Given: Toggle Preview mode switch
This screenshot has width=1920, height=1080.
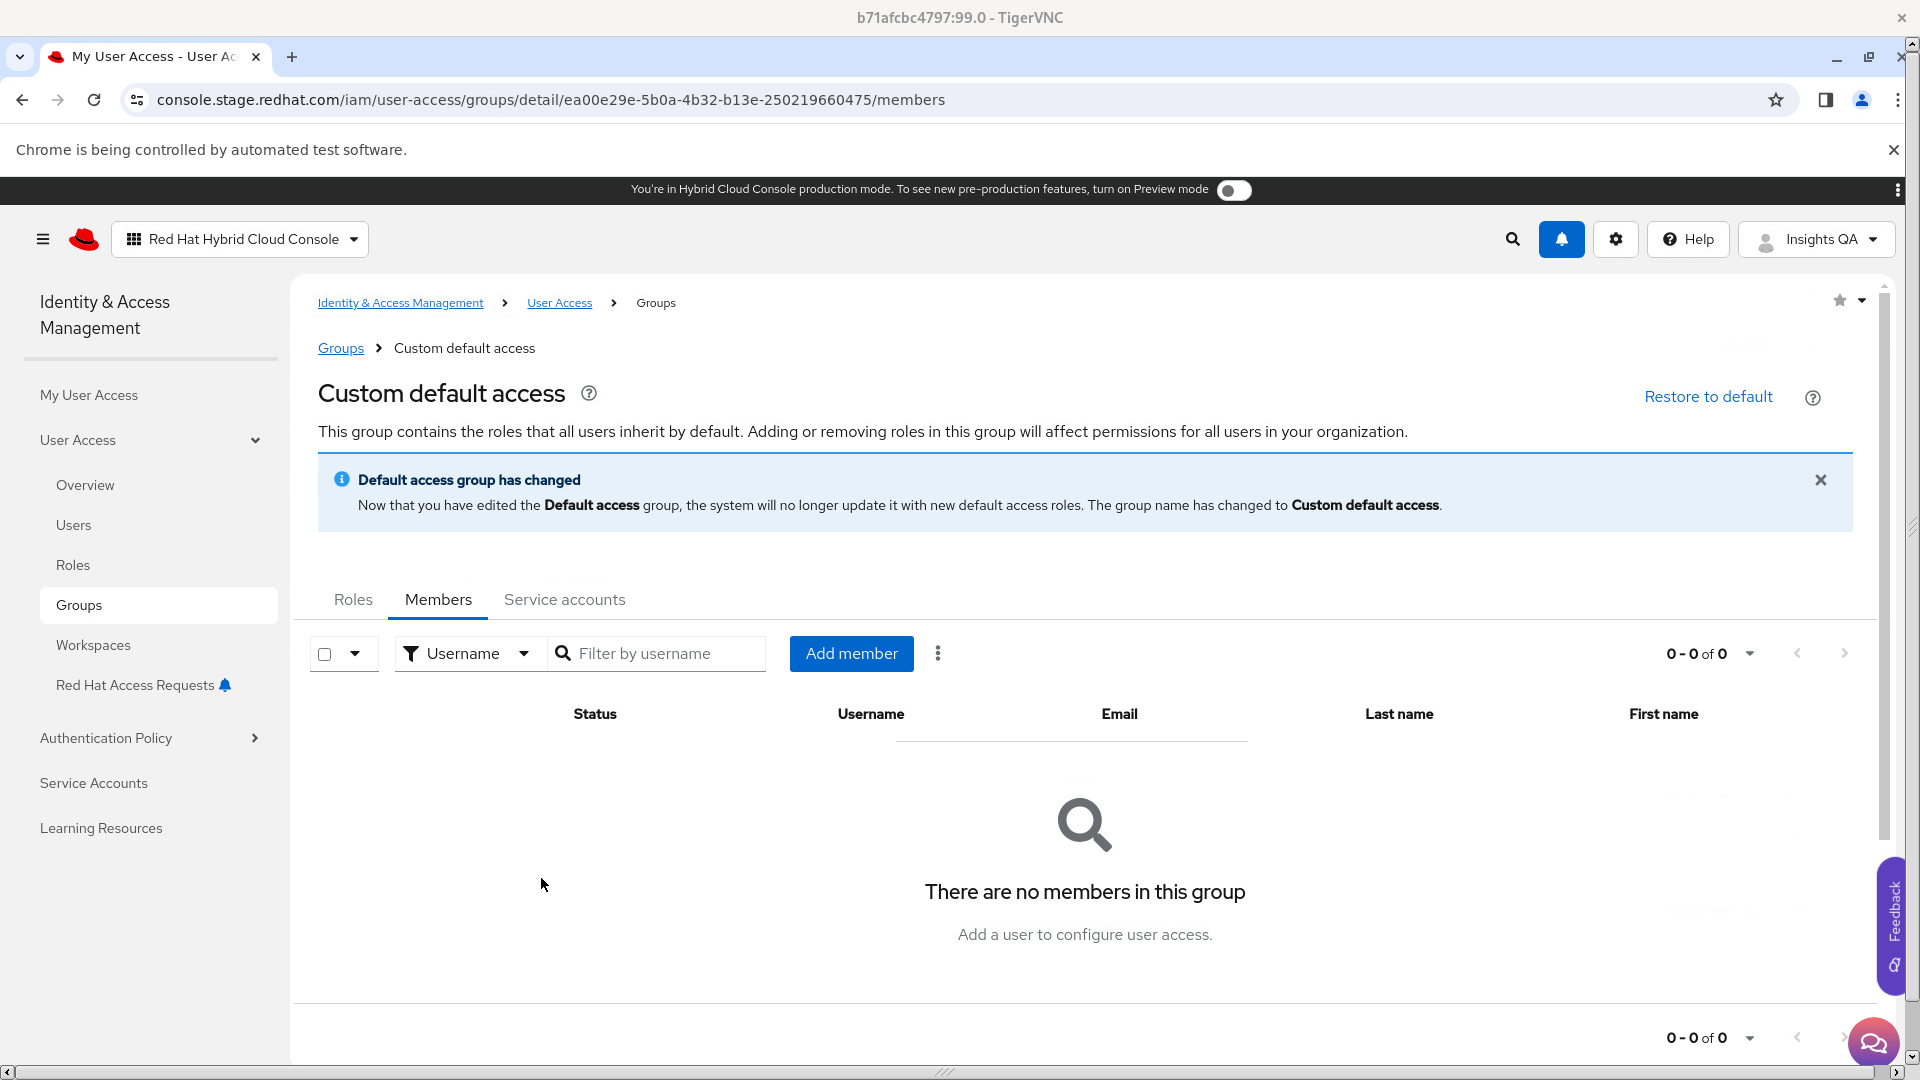Looking at the screenshot, I should (x=1233, y=190).
